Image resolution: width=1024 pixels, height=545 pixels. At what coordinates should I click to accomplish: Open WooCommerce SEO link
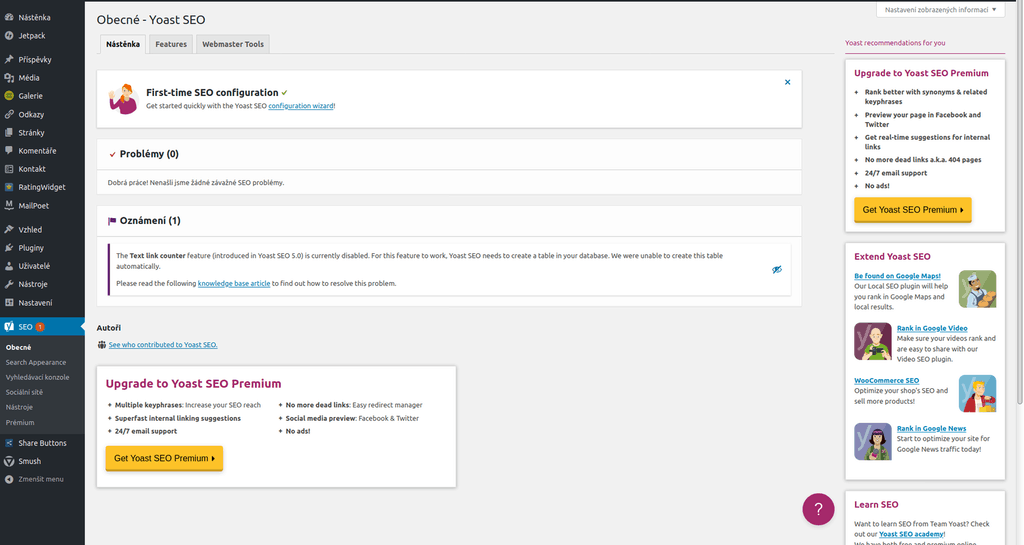pyautogui.click(x=887, y=381)
